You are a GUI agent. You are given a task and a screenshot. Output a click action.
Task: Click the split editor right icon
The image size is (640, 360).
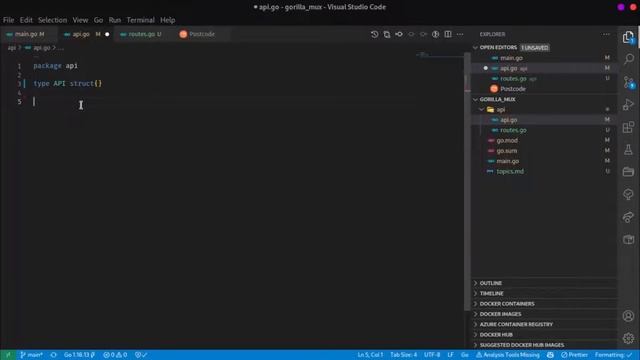[448, 34]
